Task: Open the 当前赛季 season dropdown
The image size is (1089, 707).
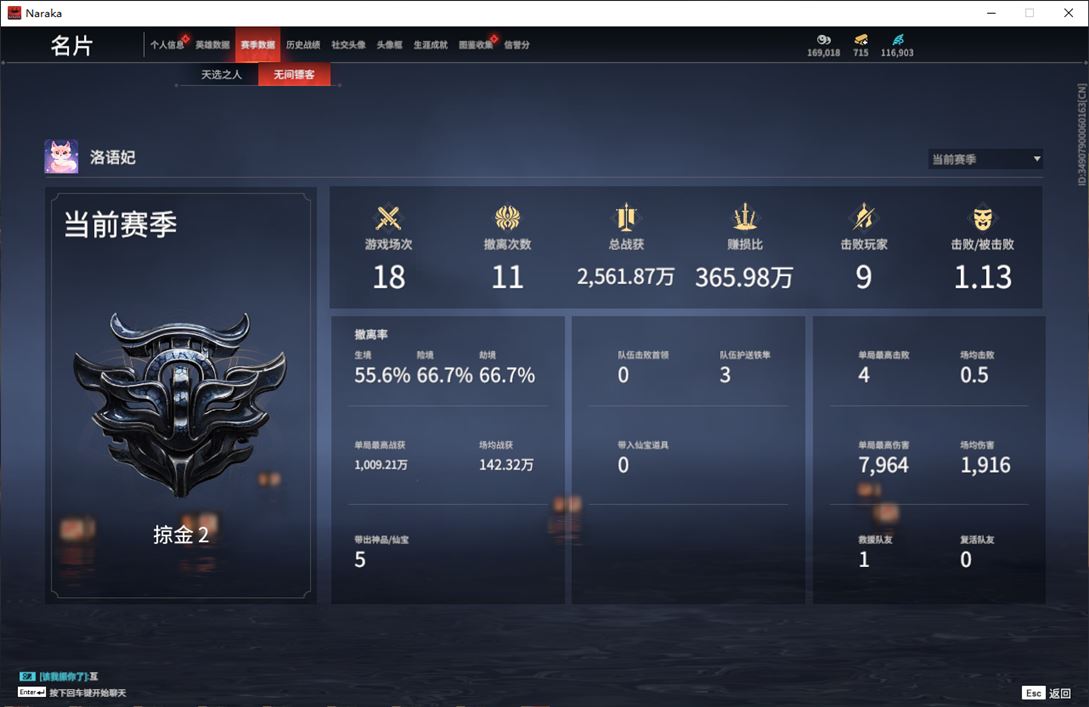Action: (x=986, y=159)
